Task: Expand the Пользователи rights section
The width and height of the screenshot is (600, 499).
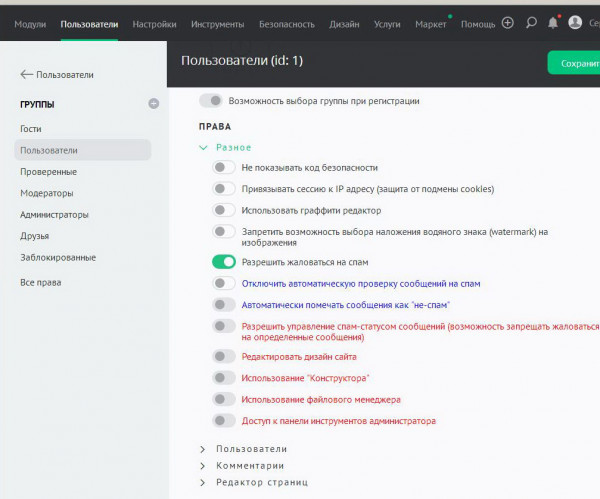Action: click(204, 449)
